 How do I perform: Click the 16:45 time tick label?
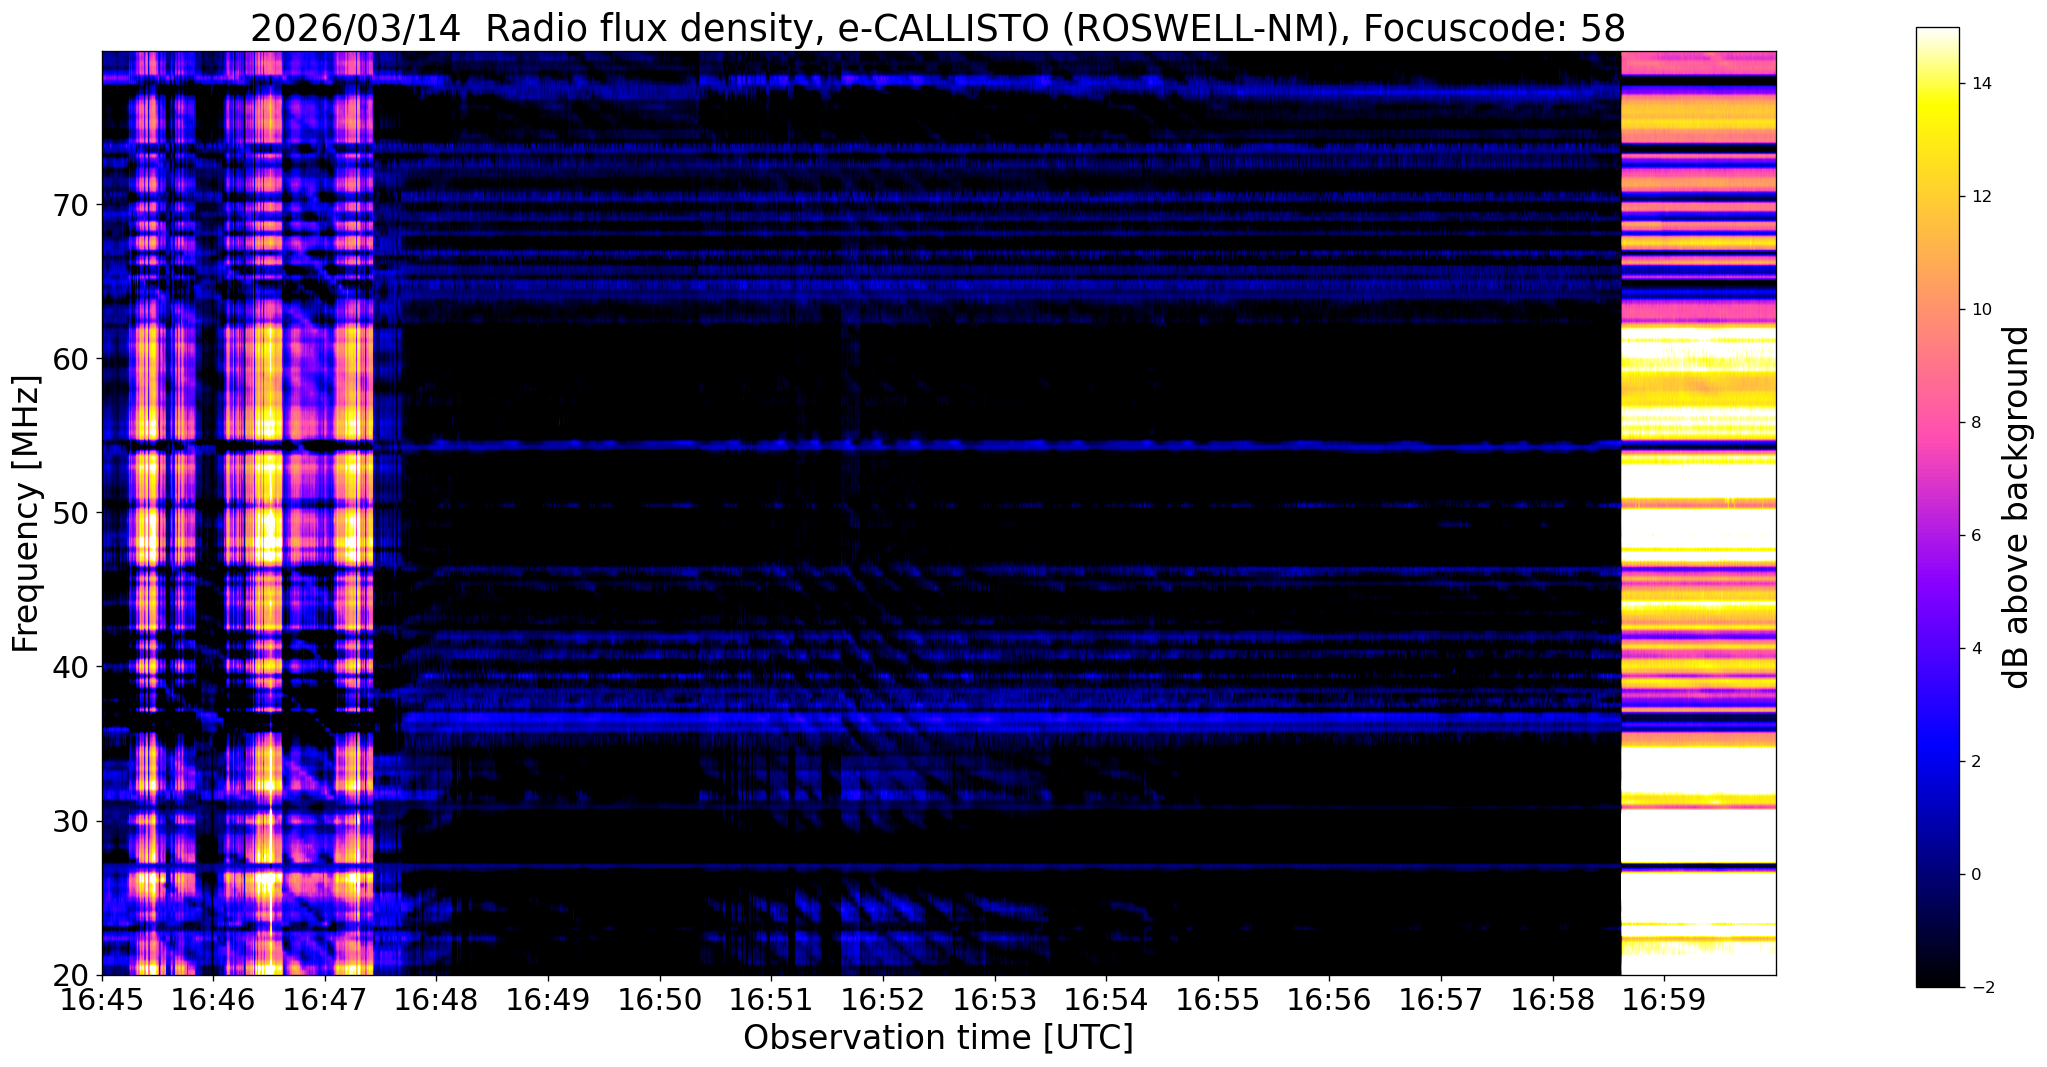pos(102,999)
